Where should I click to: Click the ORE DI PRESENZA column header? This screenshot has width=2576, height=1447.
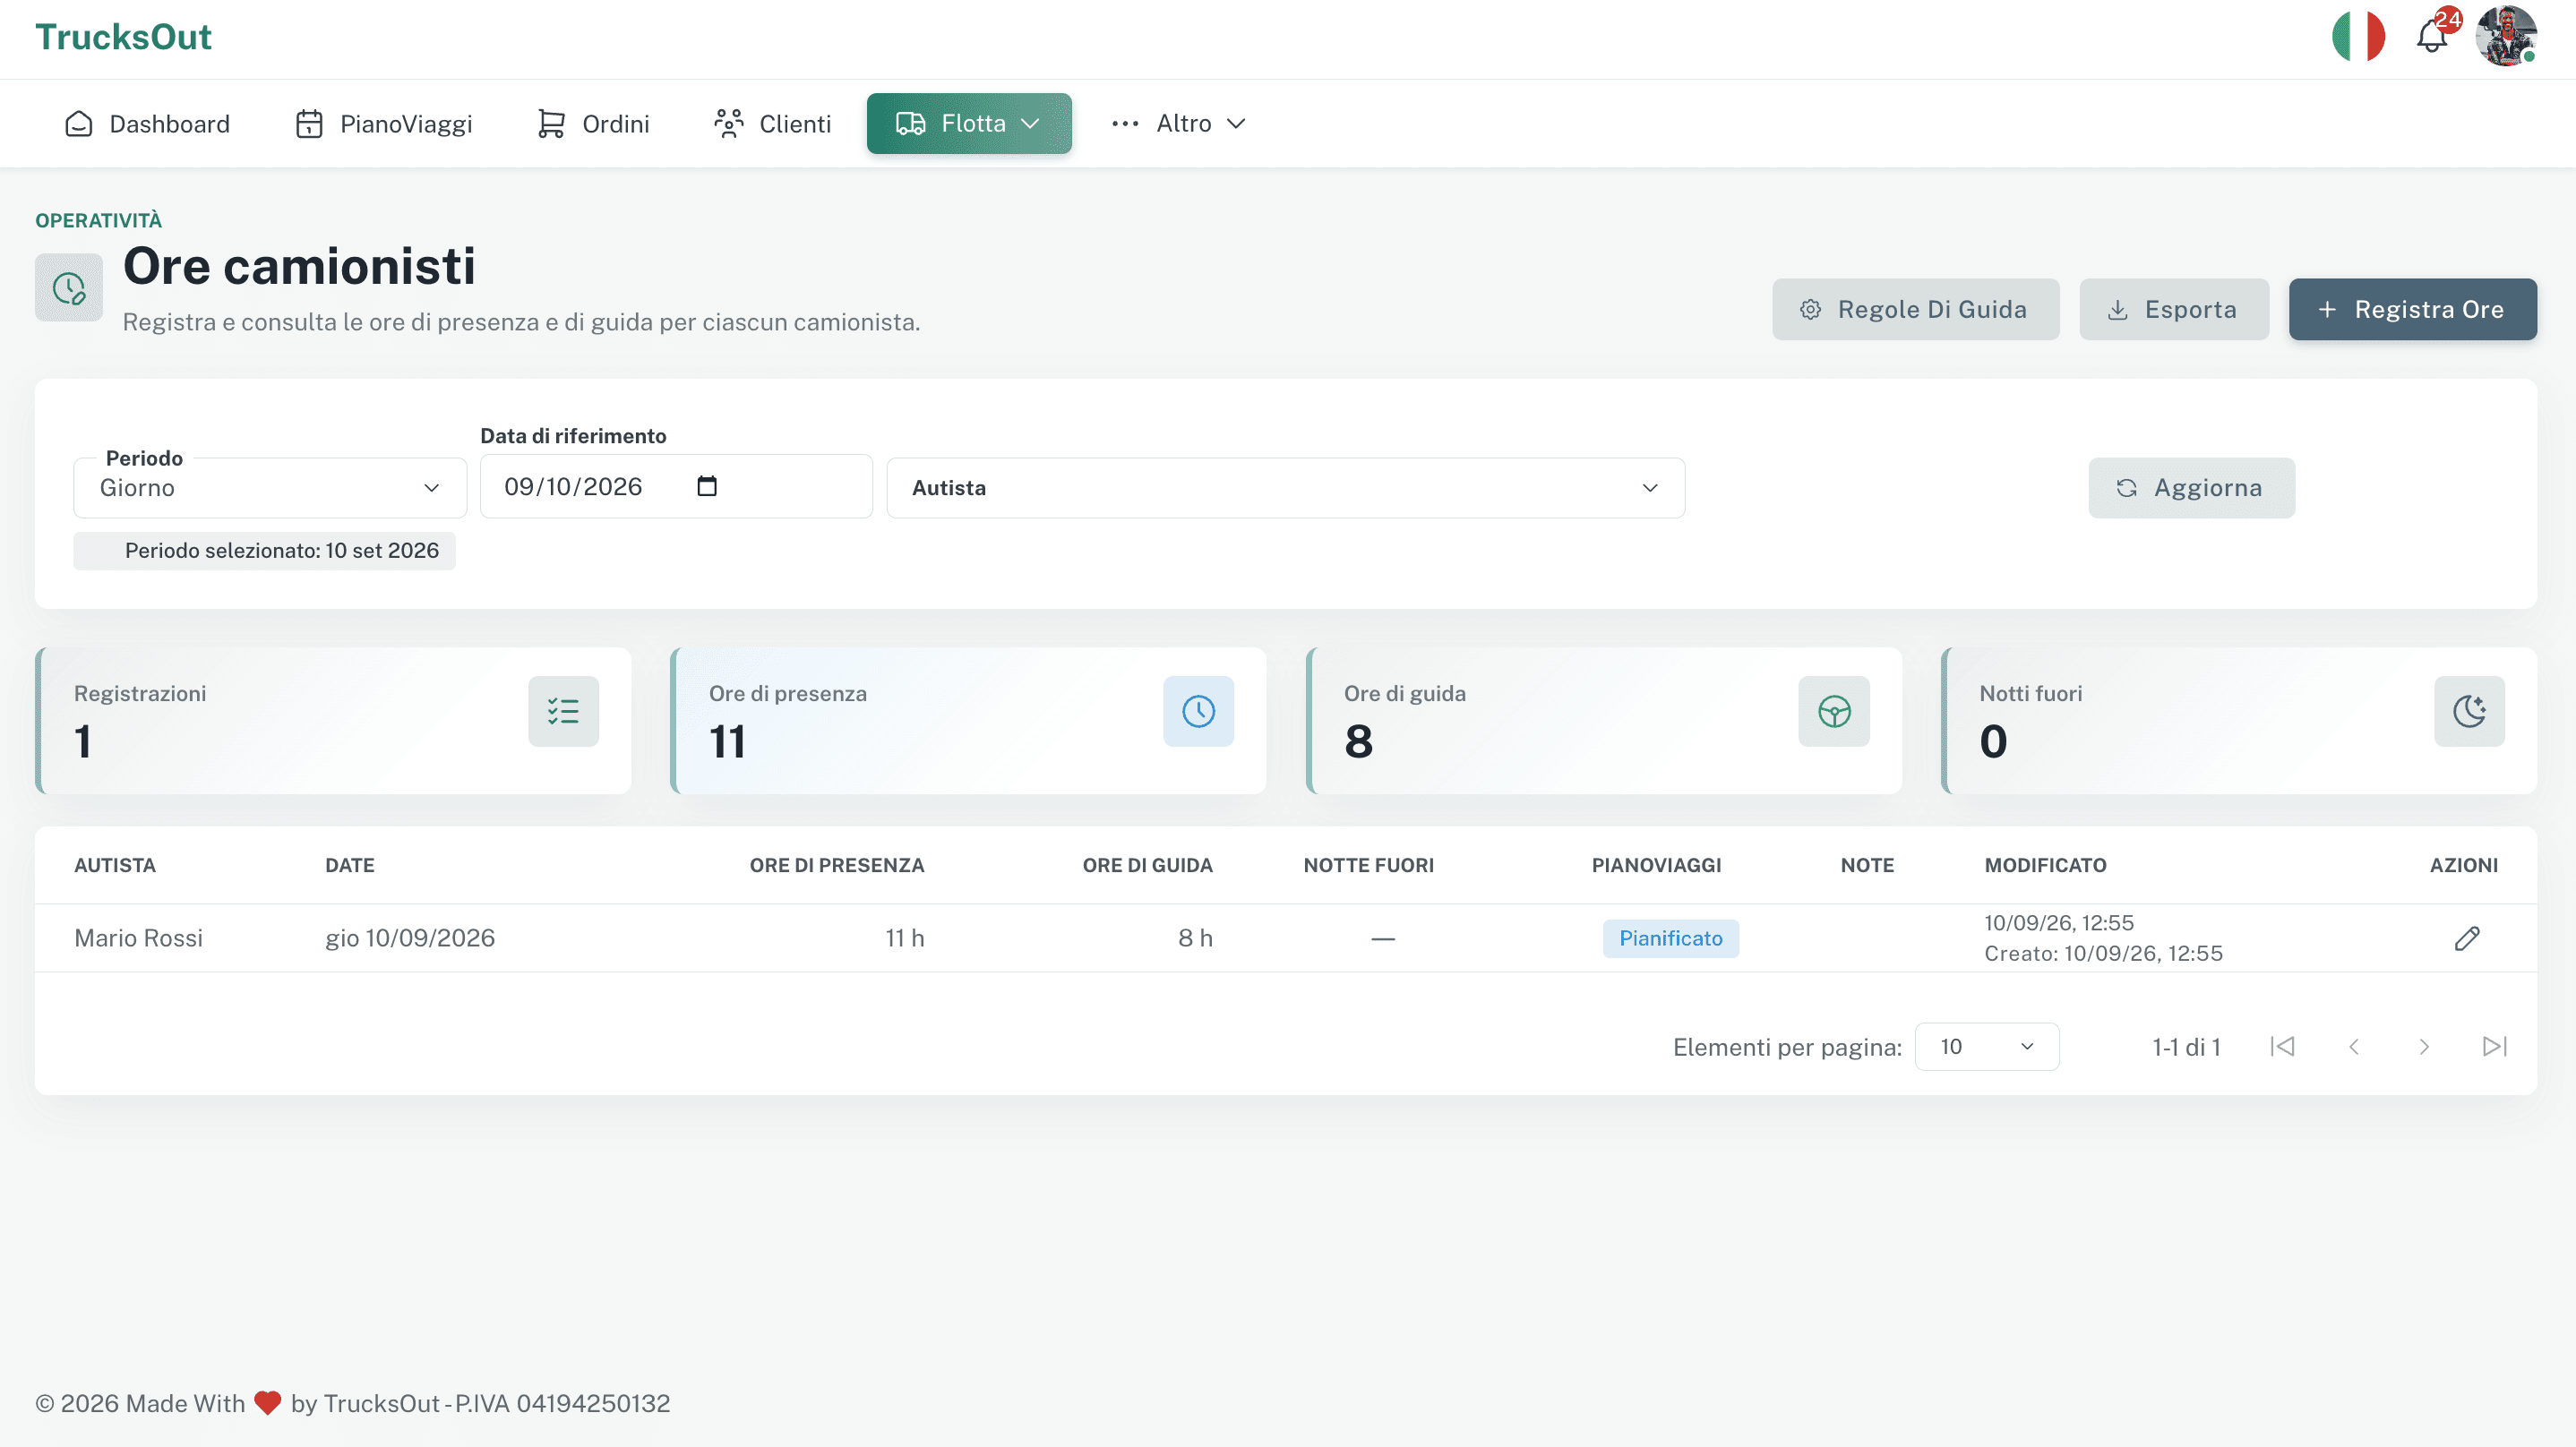click(x=837, y=865)
